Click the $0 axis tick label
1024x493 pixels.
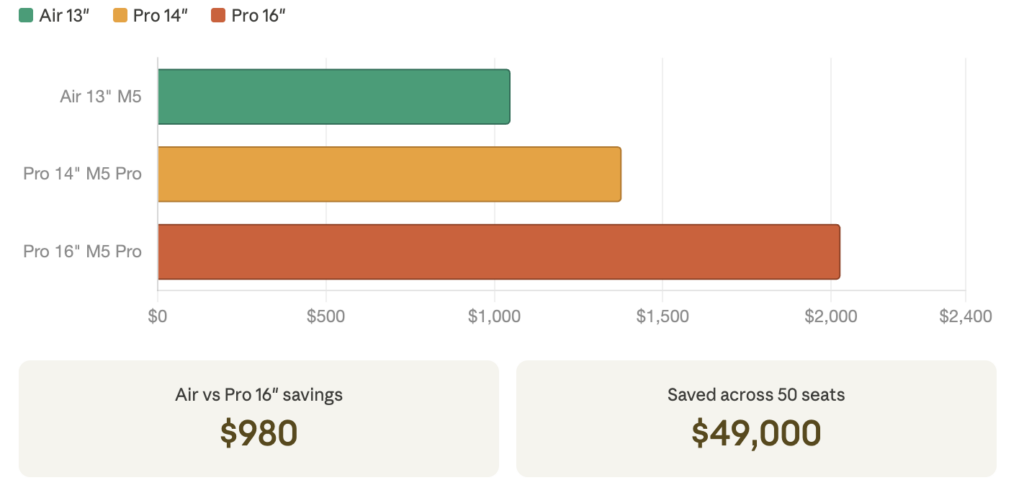(x=157, y=317)
